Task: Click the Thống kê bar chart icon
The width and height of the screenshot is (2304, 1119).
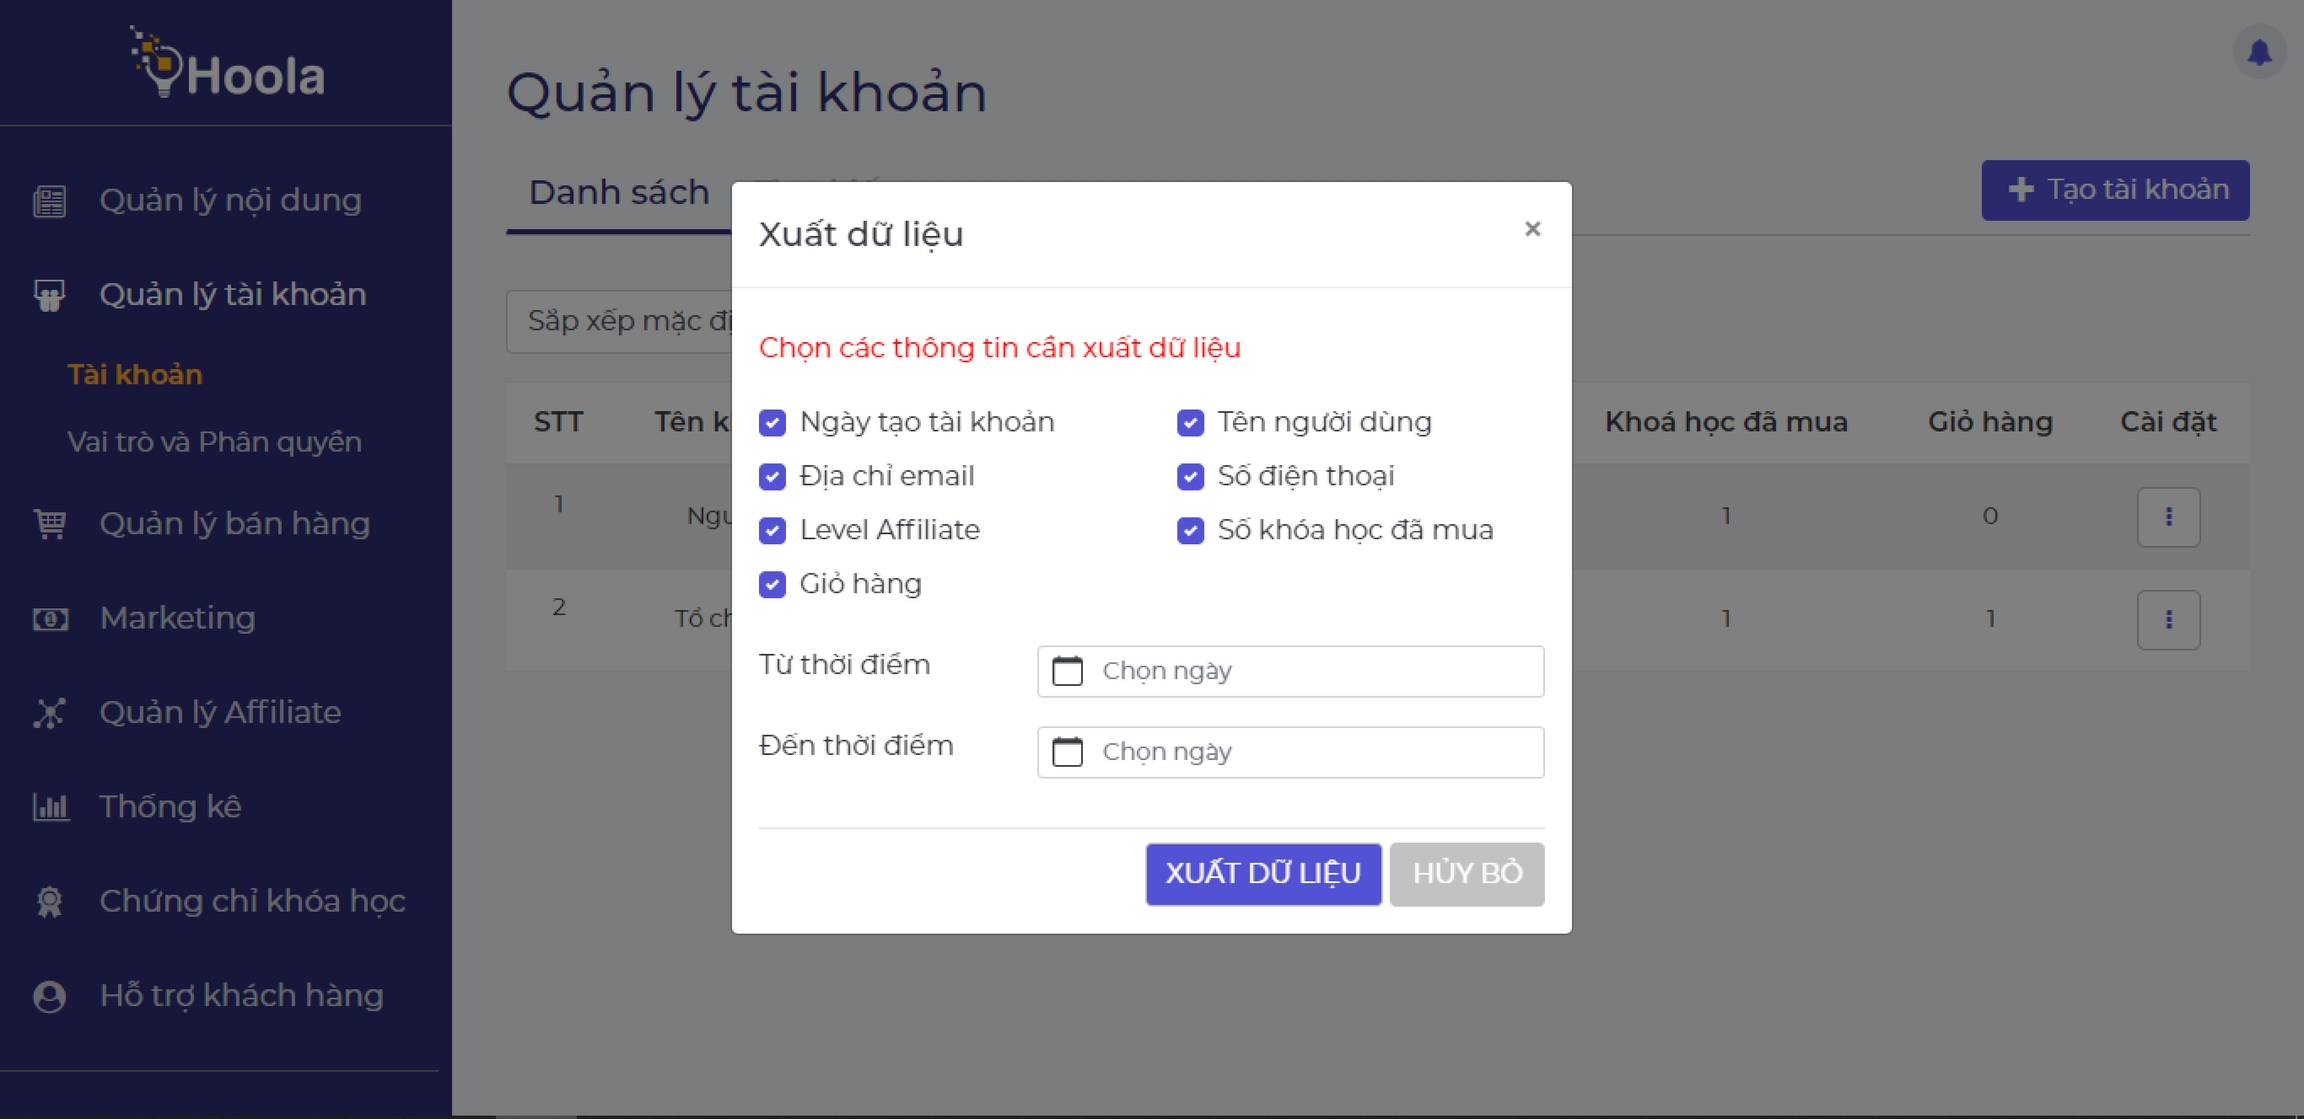Action: [x=49, y=807]
